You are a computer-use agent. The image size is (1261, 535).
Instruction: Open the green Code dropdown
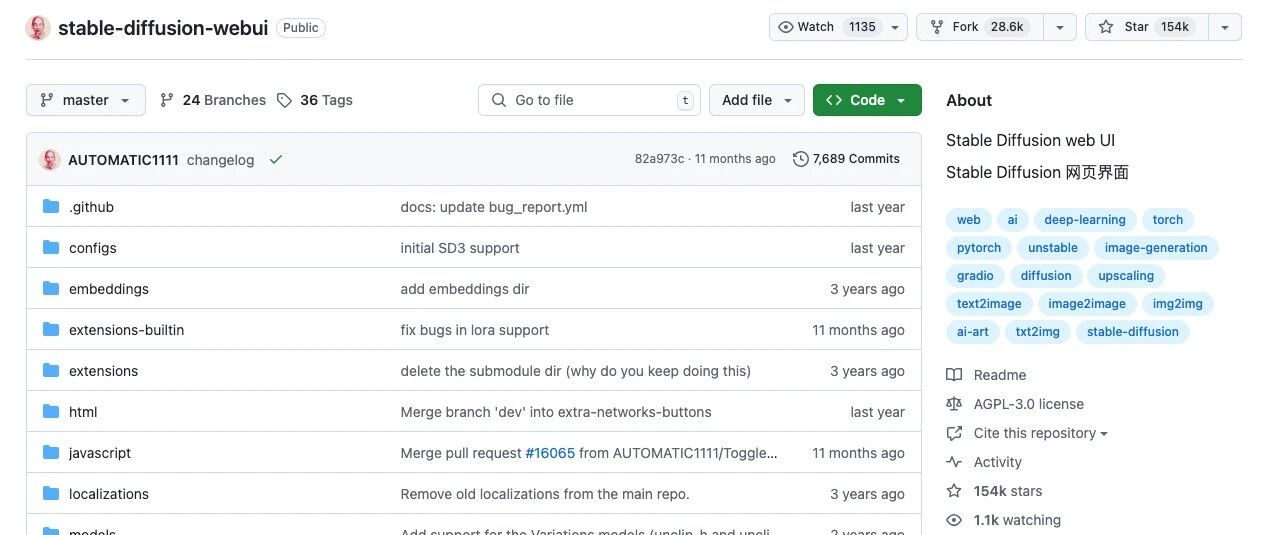tap(867, 100)
